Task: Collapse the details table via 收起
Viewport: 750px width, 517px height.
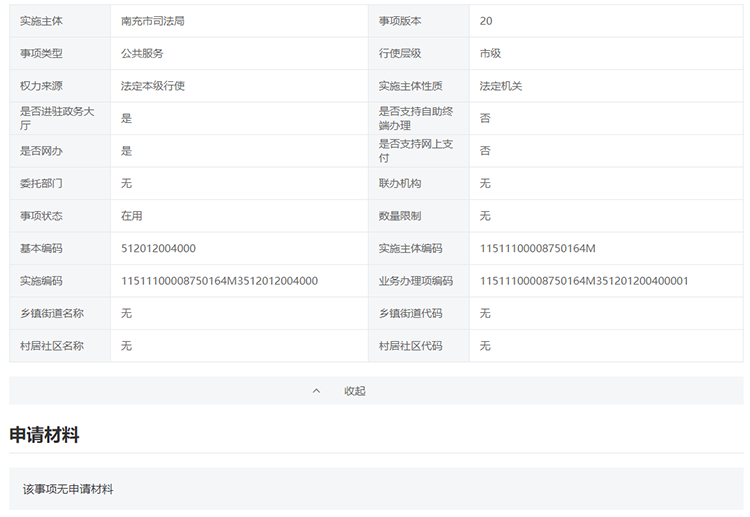Action: tap(355, 391)
